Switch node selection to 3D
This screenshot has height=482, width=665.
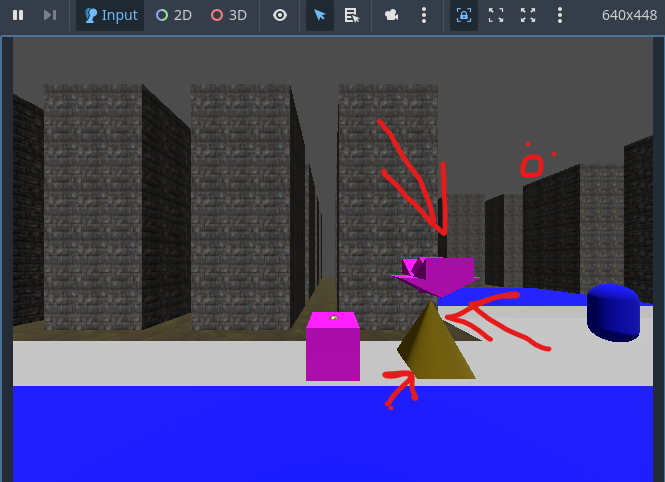coord(229,15)
